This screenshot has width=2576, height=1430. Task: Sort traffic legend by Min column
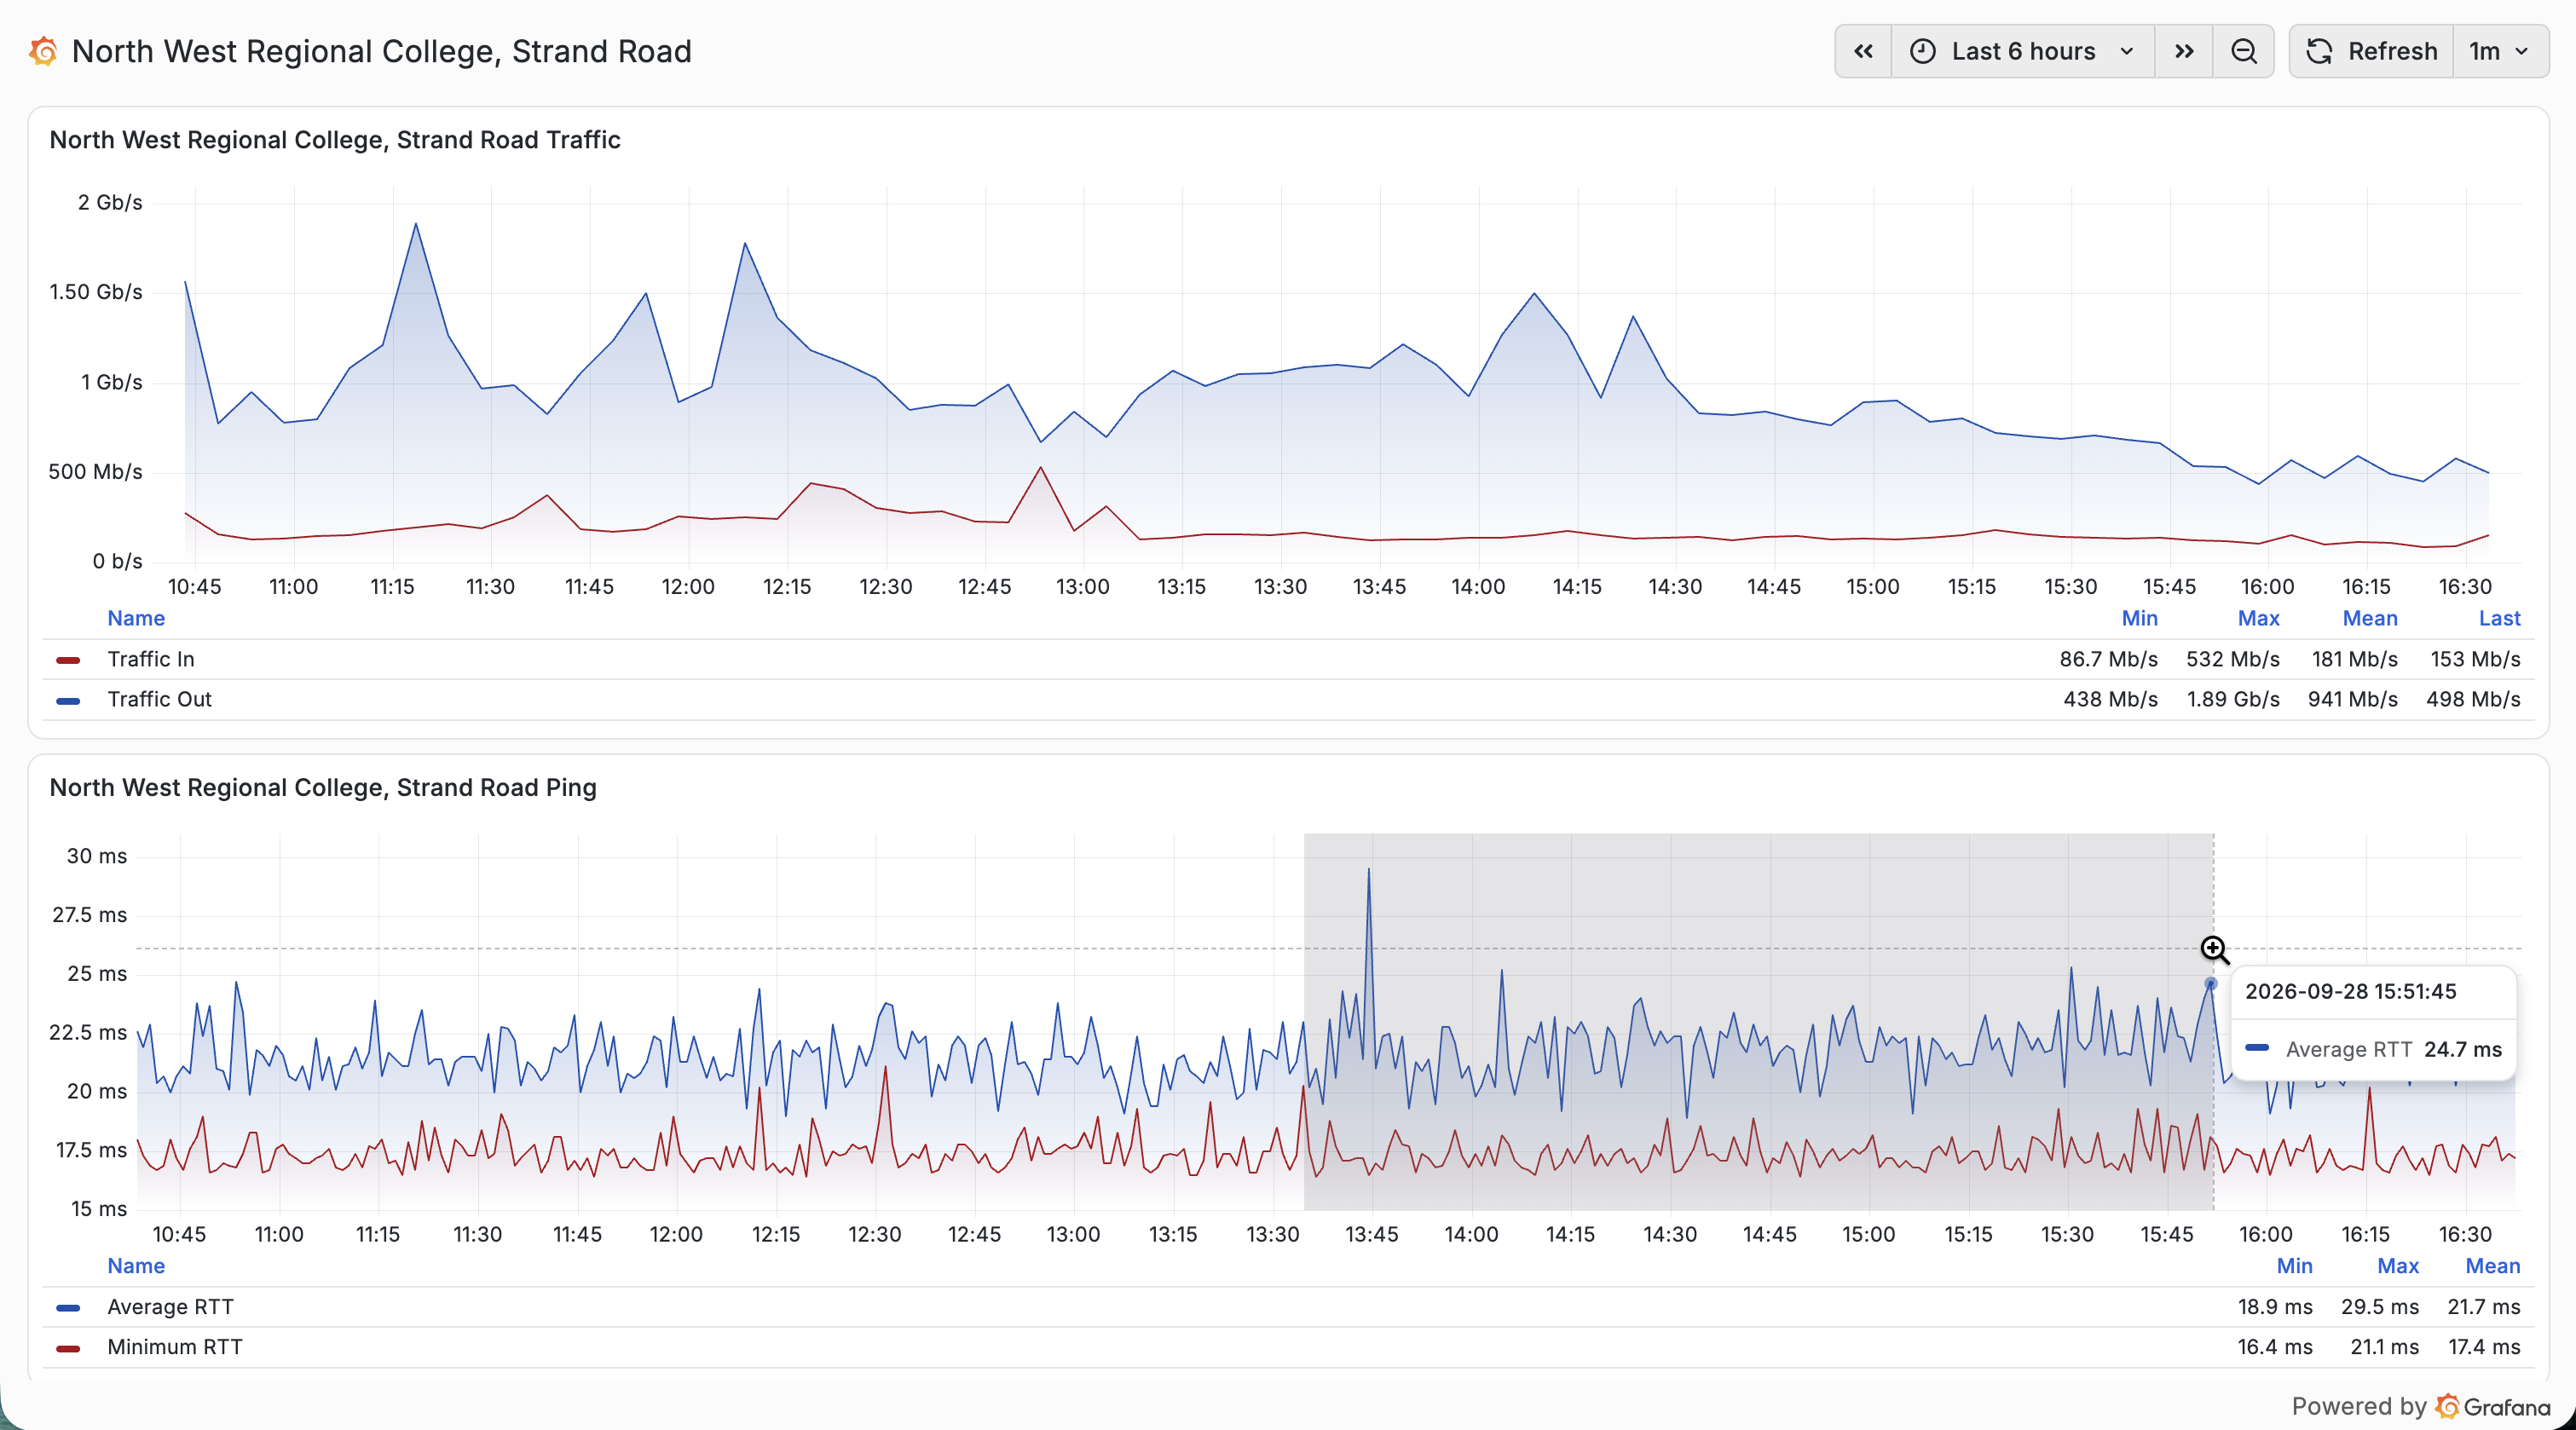coord(2139,618)
